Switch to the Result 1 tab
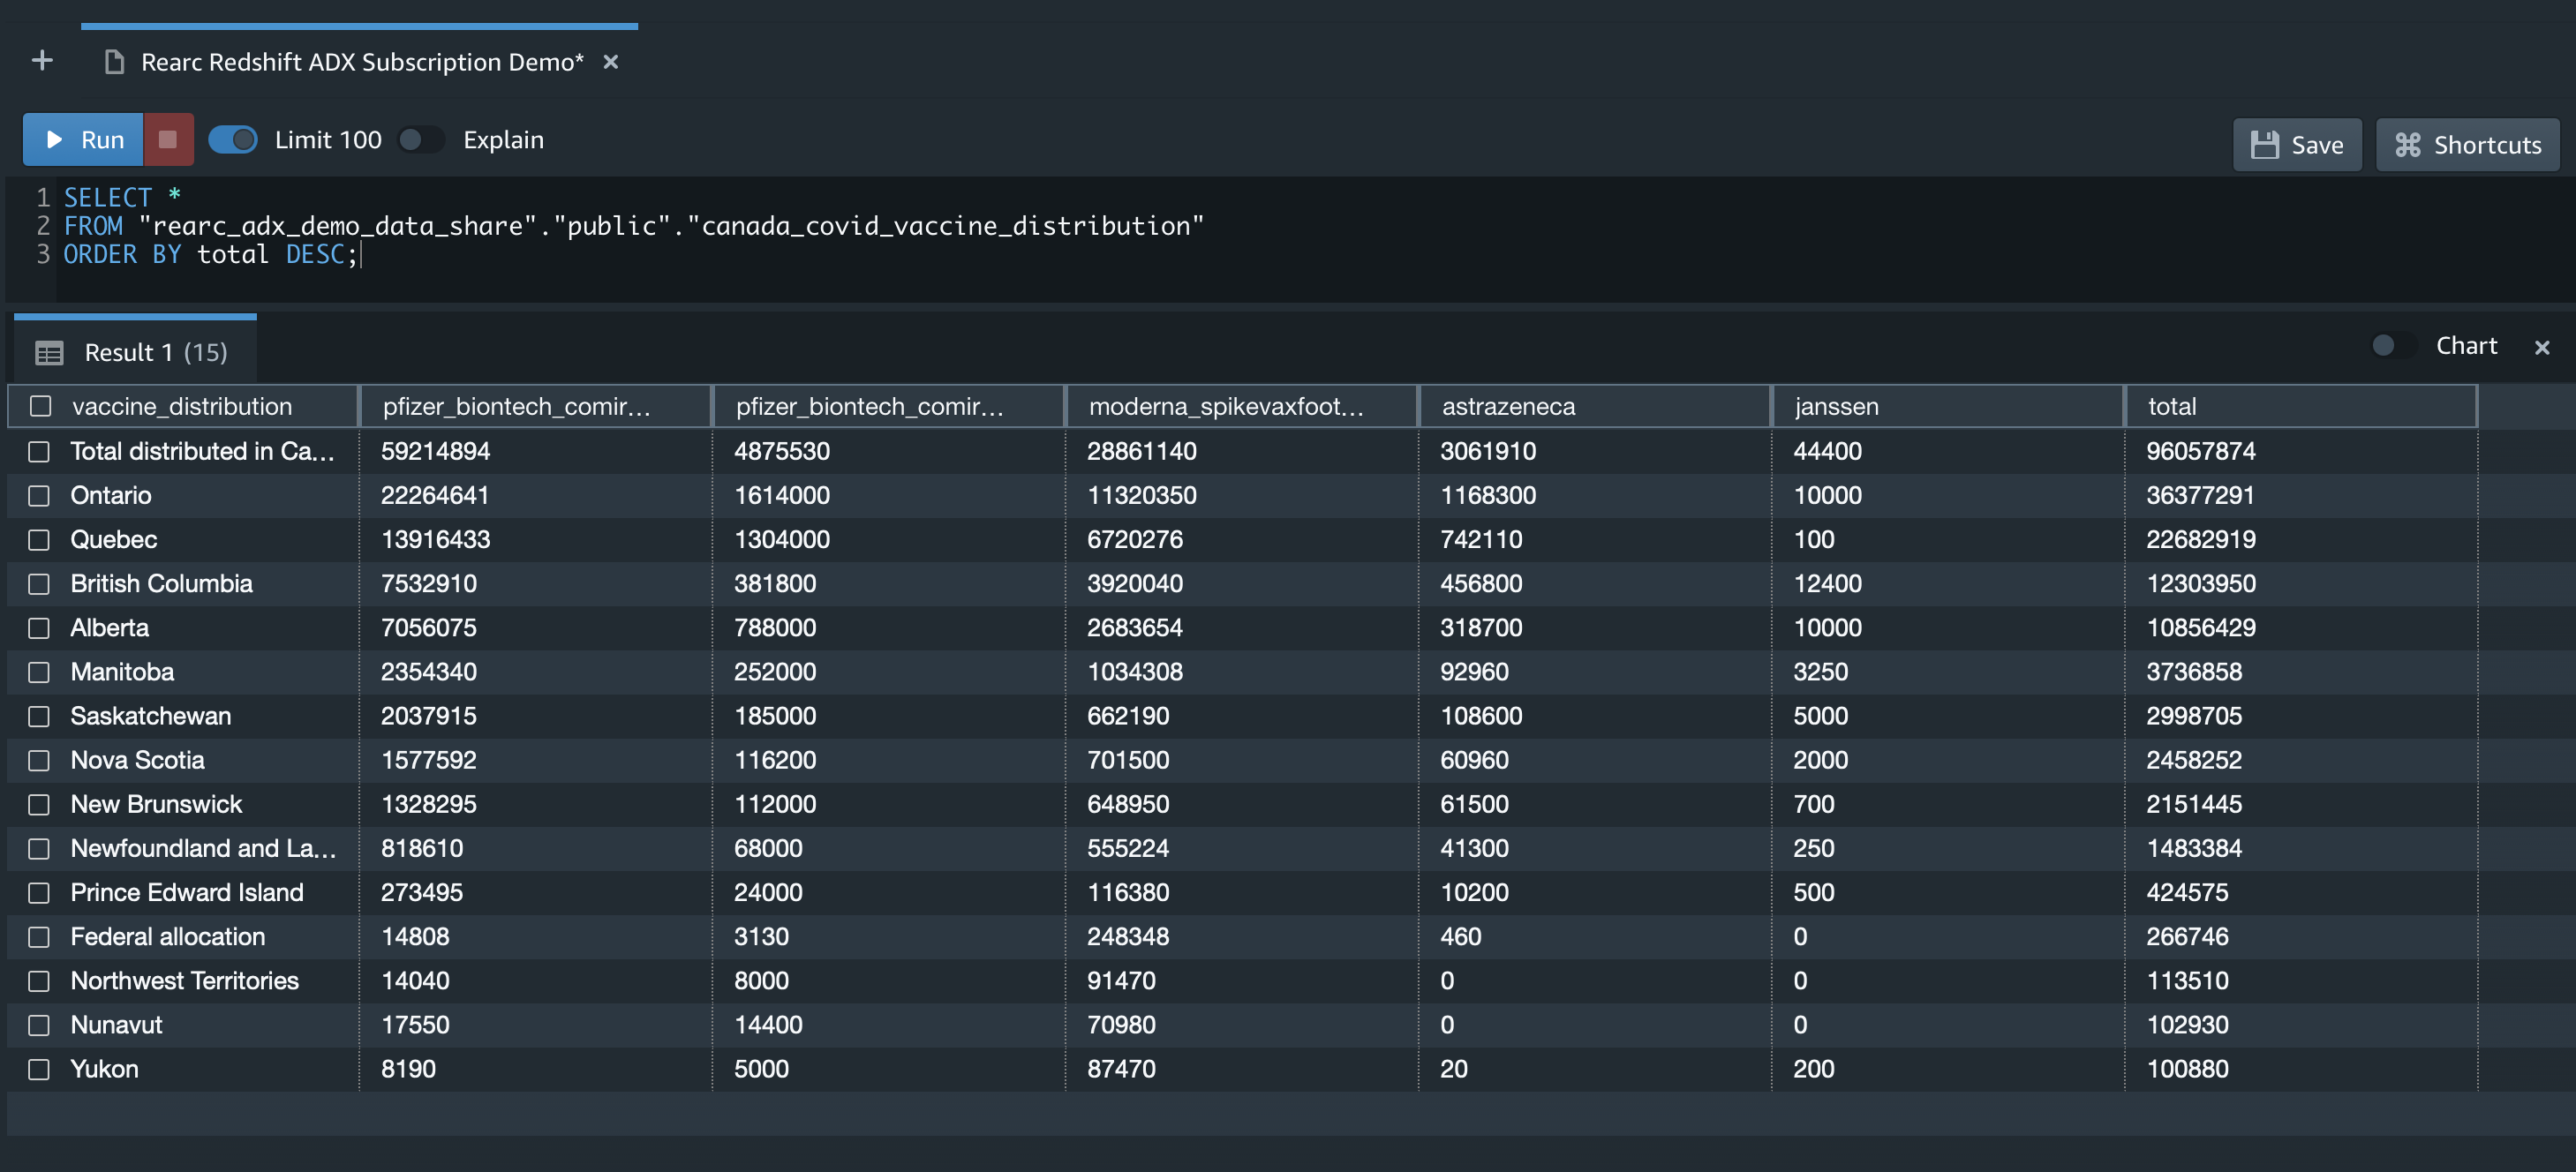Image resolution: width=2576 pixels, height=1172 pixels. [x=155, y=352]
